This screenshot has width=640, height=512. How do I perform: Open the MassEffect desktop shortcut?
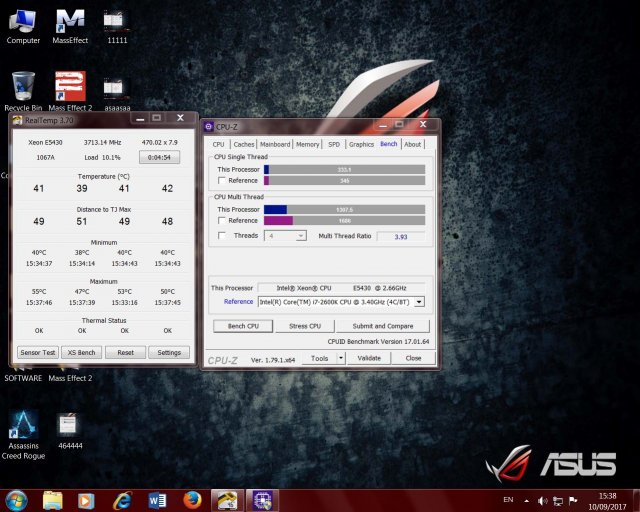tap(69, 22)
